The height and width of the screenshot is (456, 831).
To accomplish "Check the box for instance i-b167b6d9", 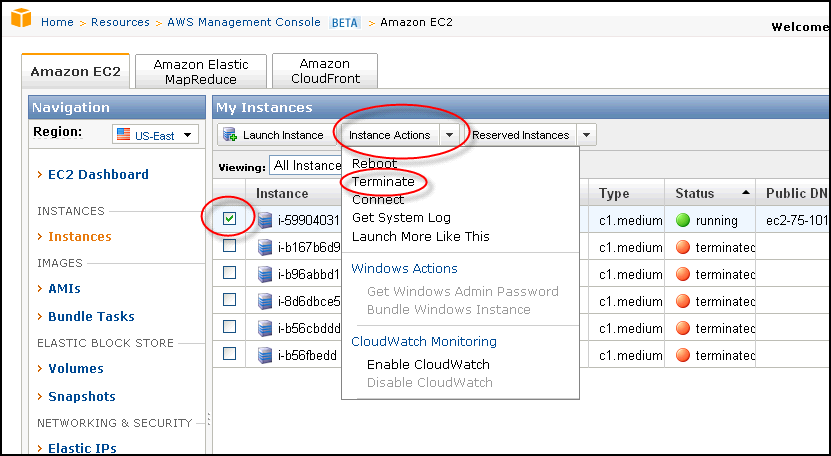I will pyautogui.click(x=230, y=246).
